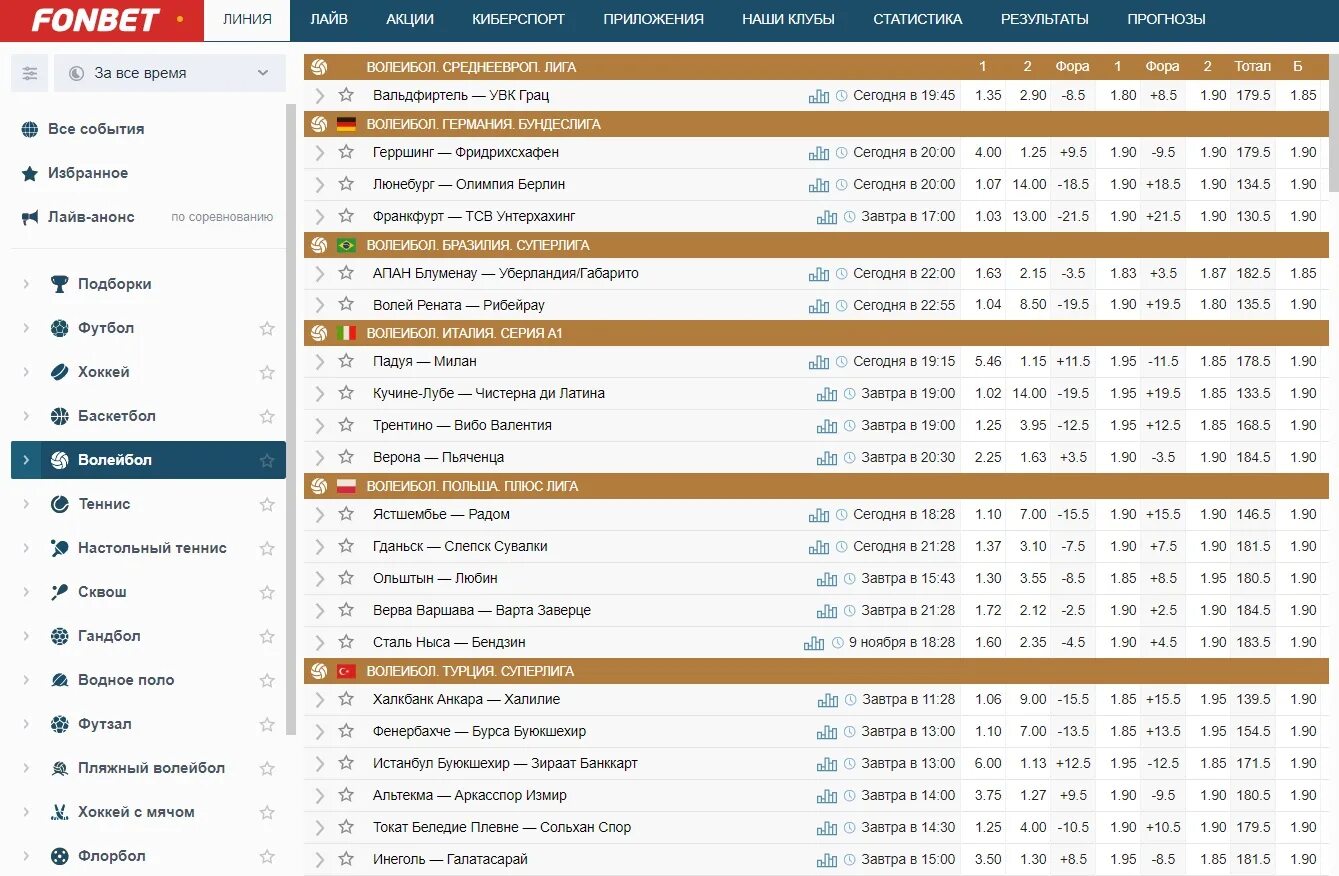
Task: Bet on odds 14.00 for Олимпия Берлин win
Action: pos(1029,184)
